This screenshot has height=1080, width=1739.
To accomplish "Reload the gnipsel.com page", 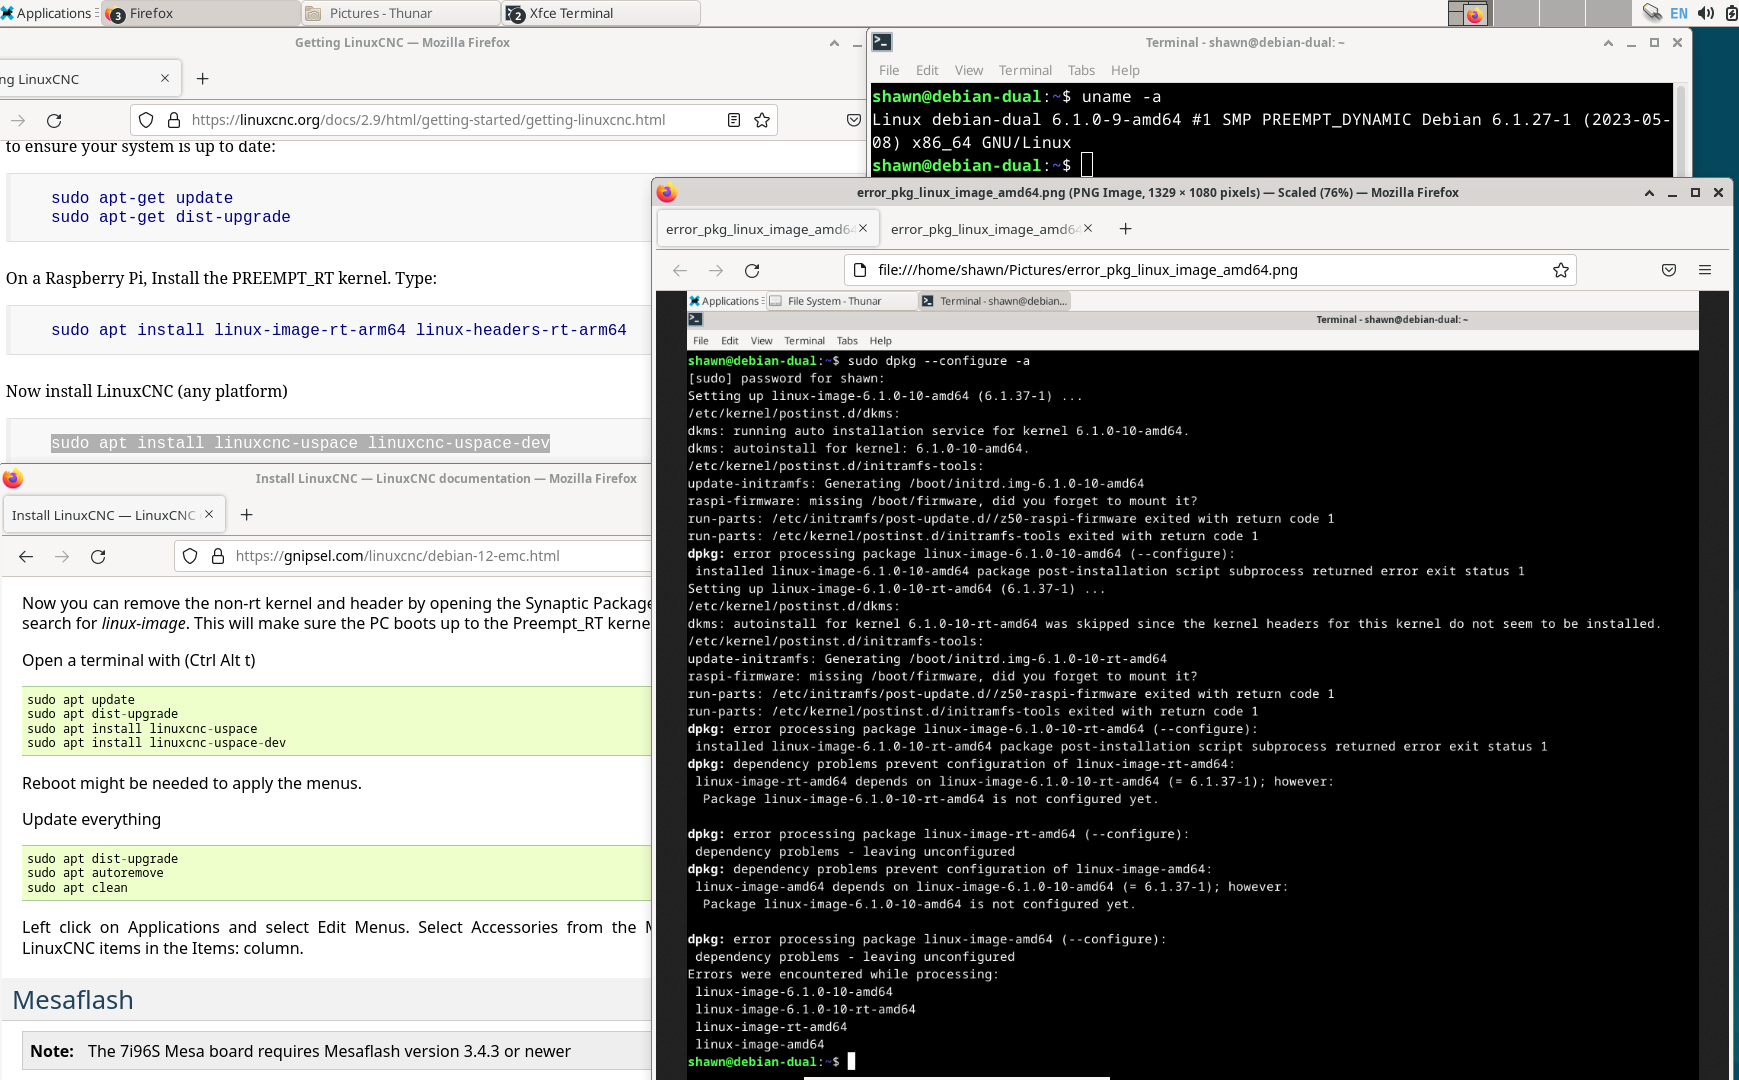I will click(x=98, y=556).
